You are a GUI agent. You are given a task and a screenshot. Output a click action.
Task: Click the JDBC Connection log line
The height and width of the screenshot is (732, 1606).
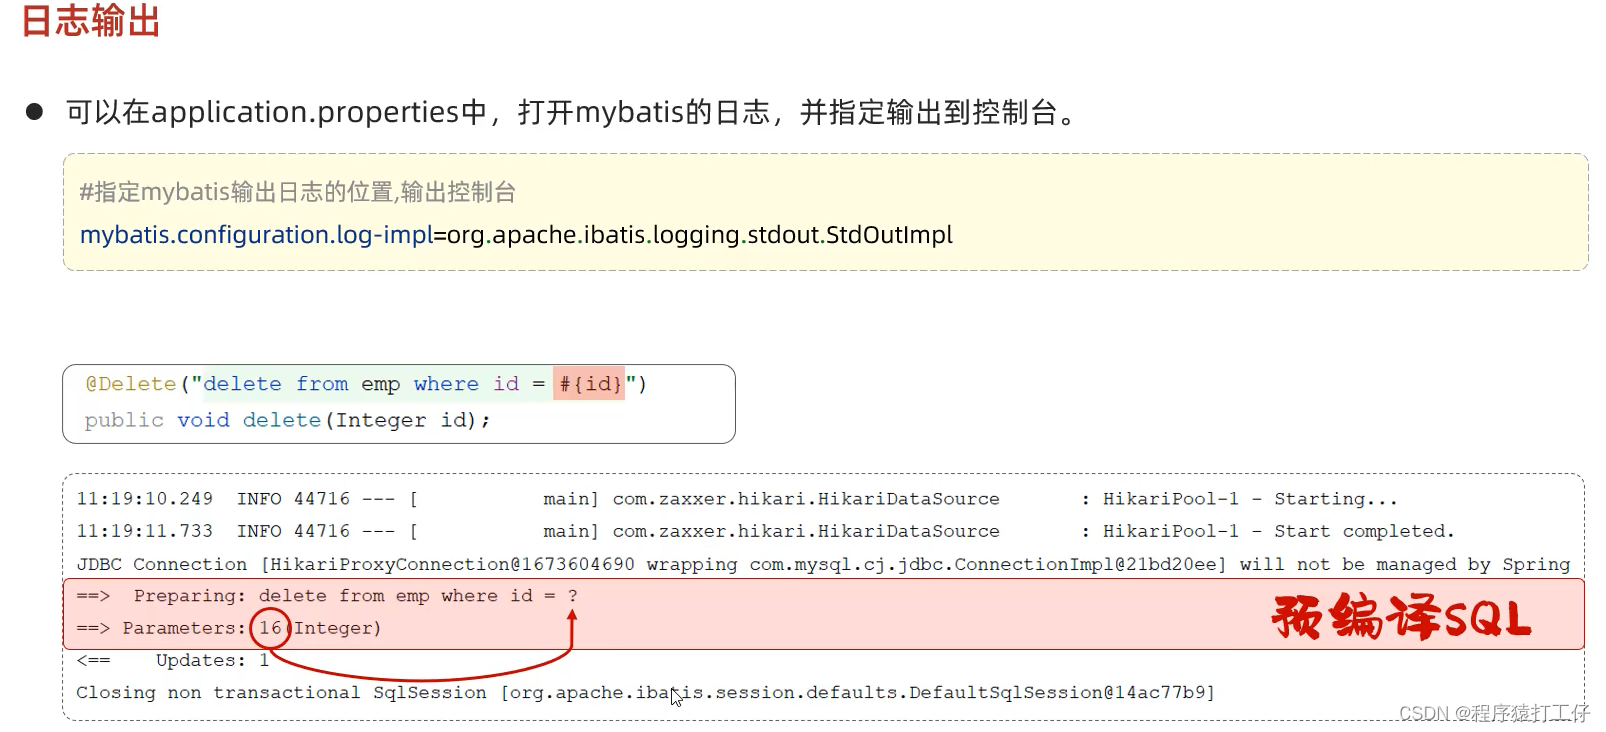[x=823, y=564]
